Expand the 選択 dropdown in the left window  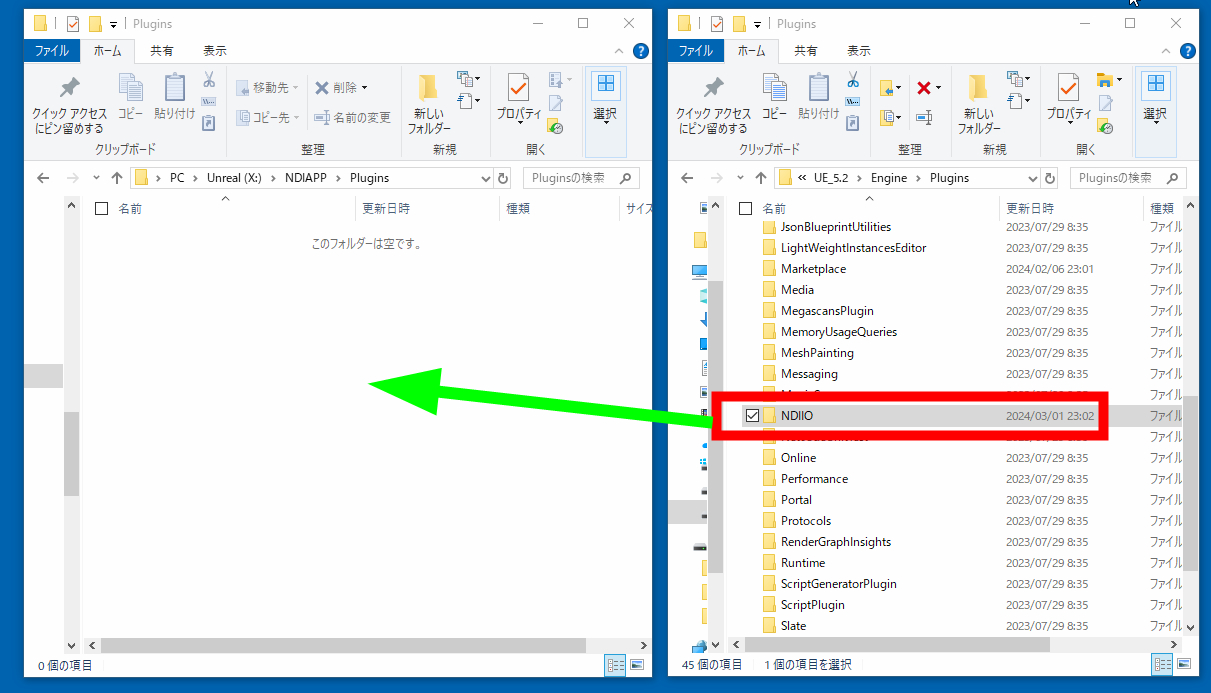605,114
